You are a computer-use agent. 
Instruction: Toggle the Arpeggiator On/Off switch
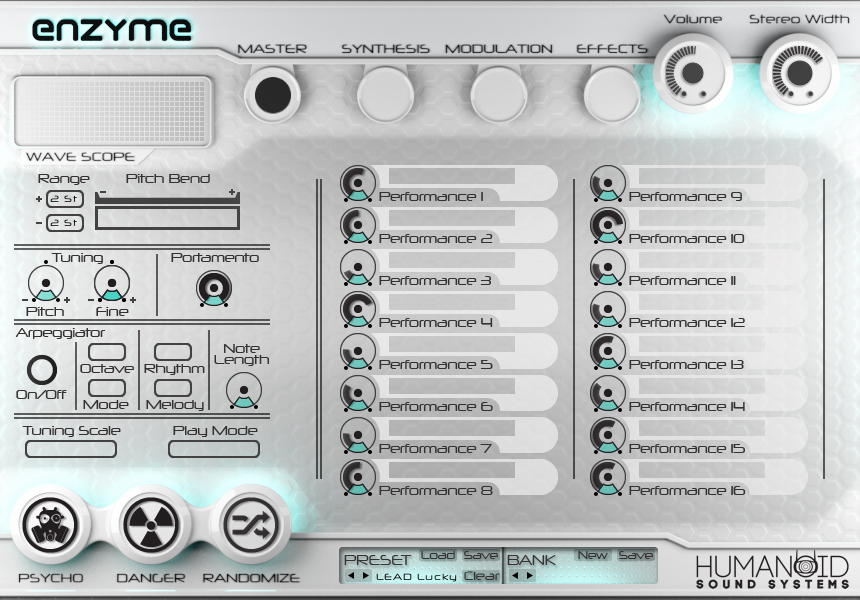click(42, 370)
